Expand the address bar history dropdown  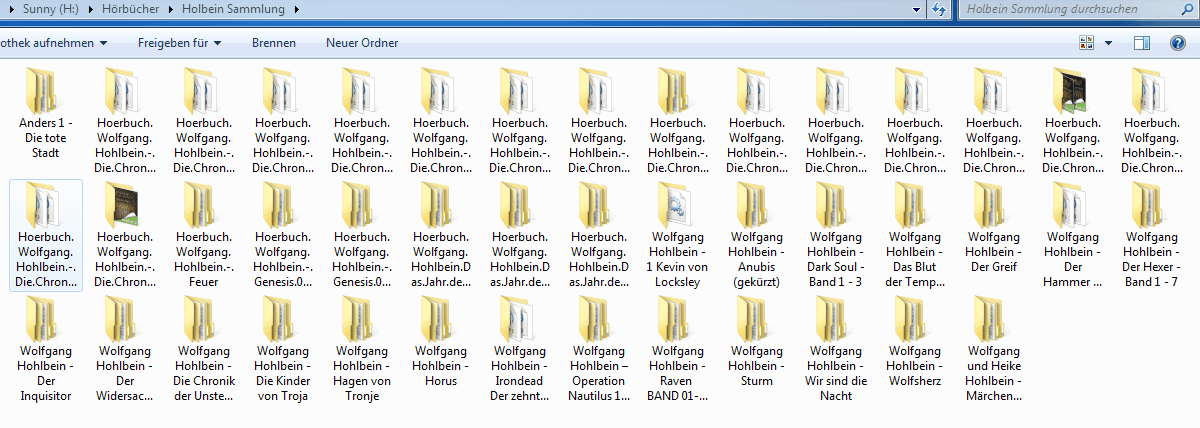918,9
